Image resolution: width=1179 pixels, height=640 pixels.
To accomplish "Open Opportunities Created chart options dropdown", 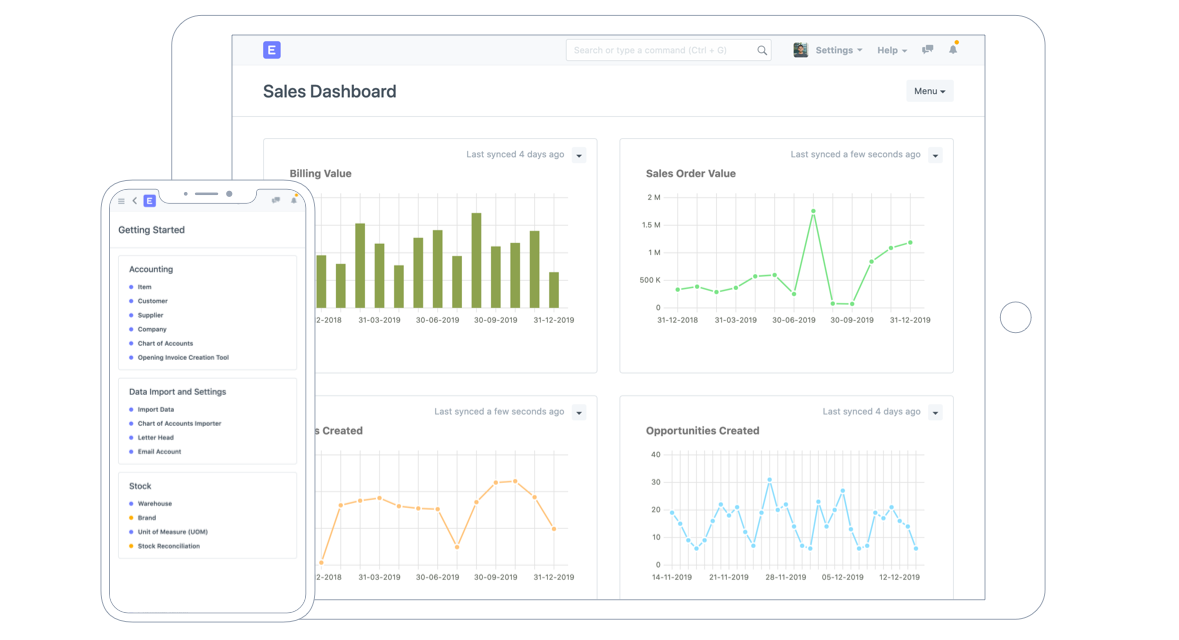I will (935, 413).
